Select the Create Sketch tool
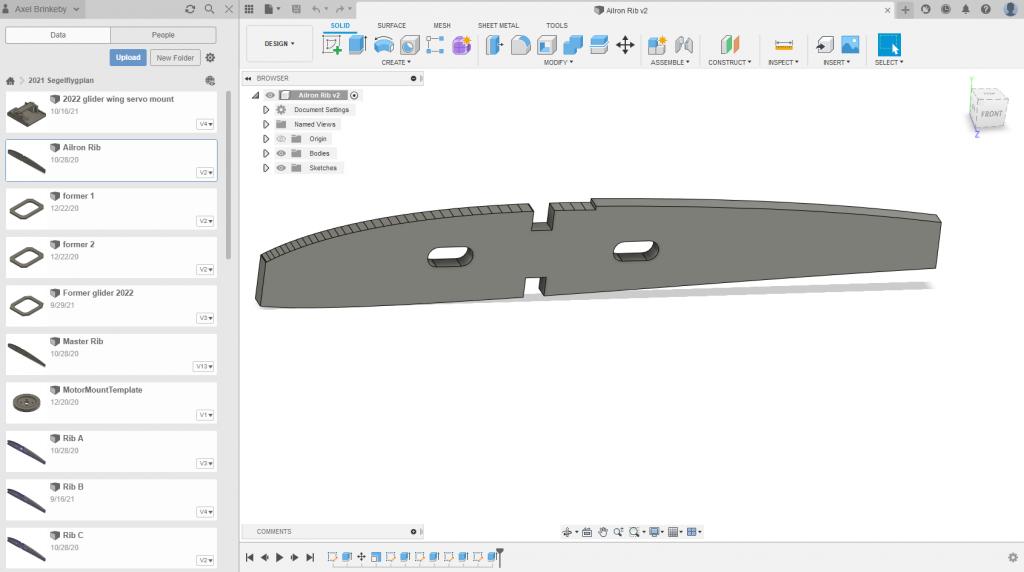 click(x=332, y=45)
